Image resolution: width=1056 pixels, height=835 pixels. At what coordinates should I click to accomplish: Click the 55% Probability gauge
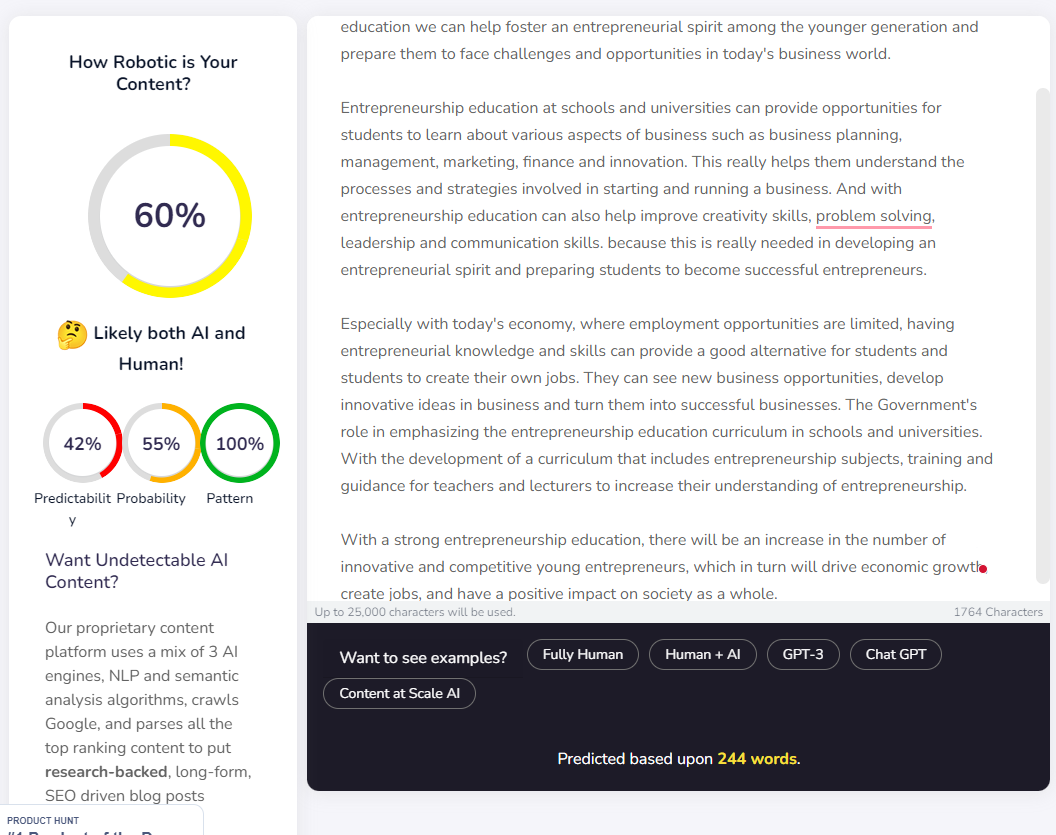[162, 443]
